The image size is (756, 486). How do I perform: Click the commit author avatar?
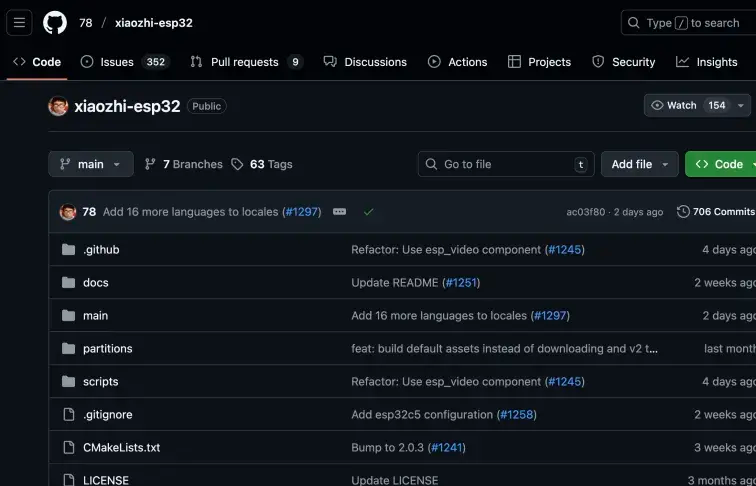pos(68,212)
